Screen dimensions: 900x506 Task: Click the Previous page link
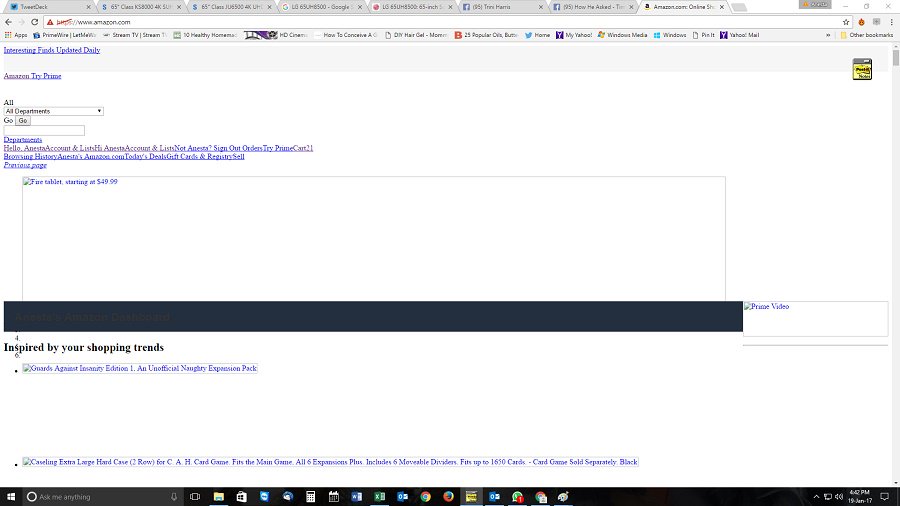(25, 165)
